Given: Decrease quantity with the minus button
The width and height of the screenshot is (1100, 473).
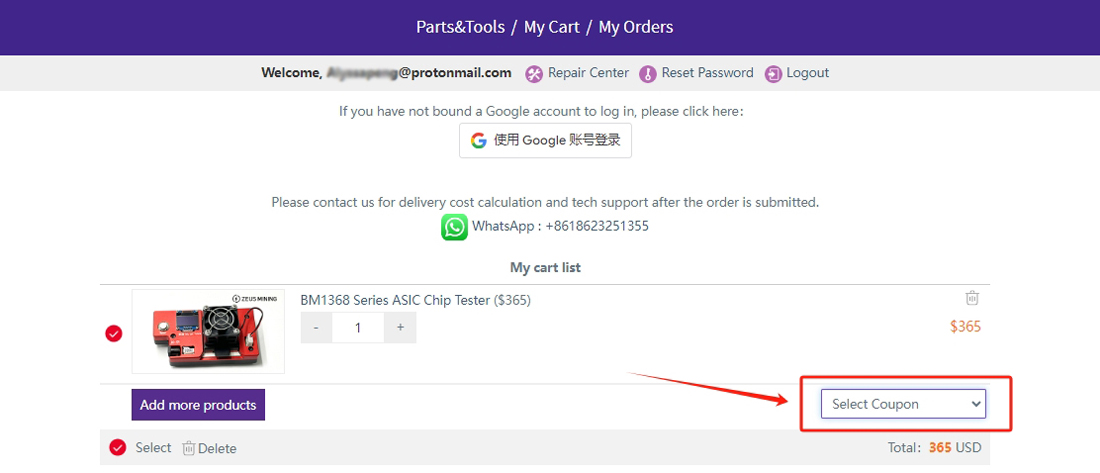Looking at the screenshot, I should [316, 327].
